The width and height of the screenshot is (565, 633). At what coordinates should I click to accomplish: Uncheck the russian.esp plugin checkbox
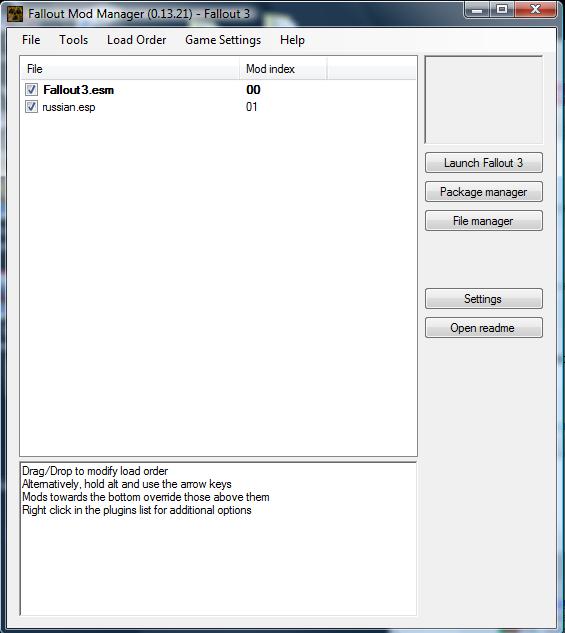click(x=31, y=107)
